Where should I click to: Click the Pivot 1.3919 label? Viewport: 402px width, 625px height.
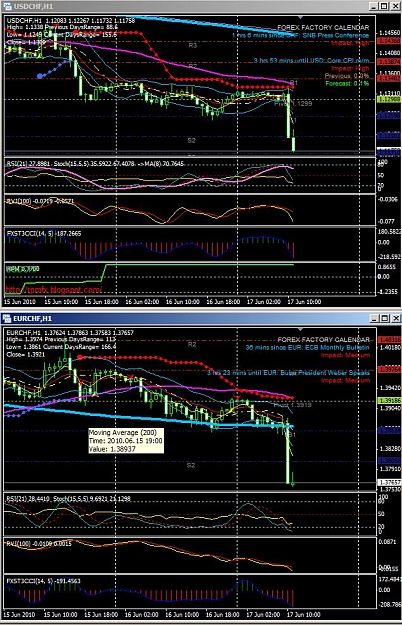[x=292, y=405]
